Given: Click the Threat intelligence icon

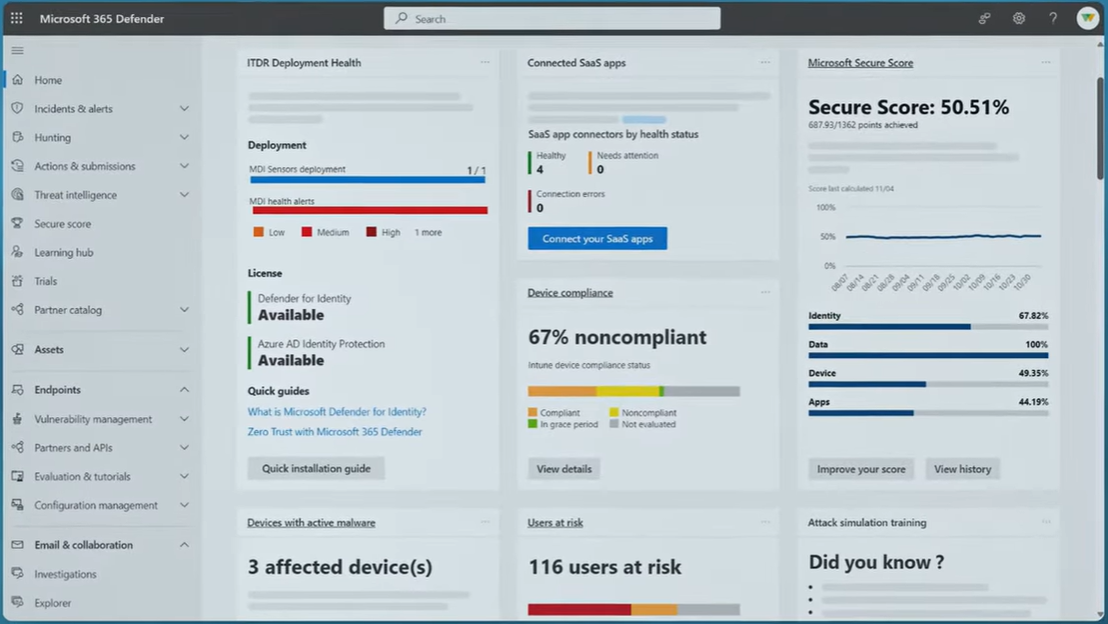Looking at the screenshot, I should click(x=18, y=195).
